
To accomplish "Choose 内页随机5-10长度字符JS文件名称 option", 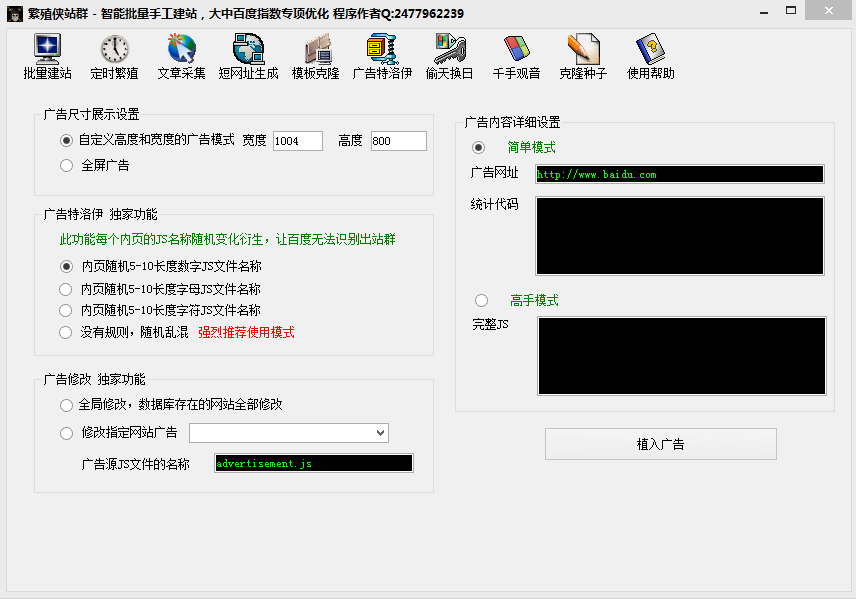I will pyautogui.click(x=66, y=311).
